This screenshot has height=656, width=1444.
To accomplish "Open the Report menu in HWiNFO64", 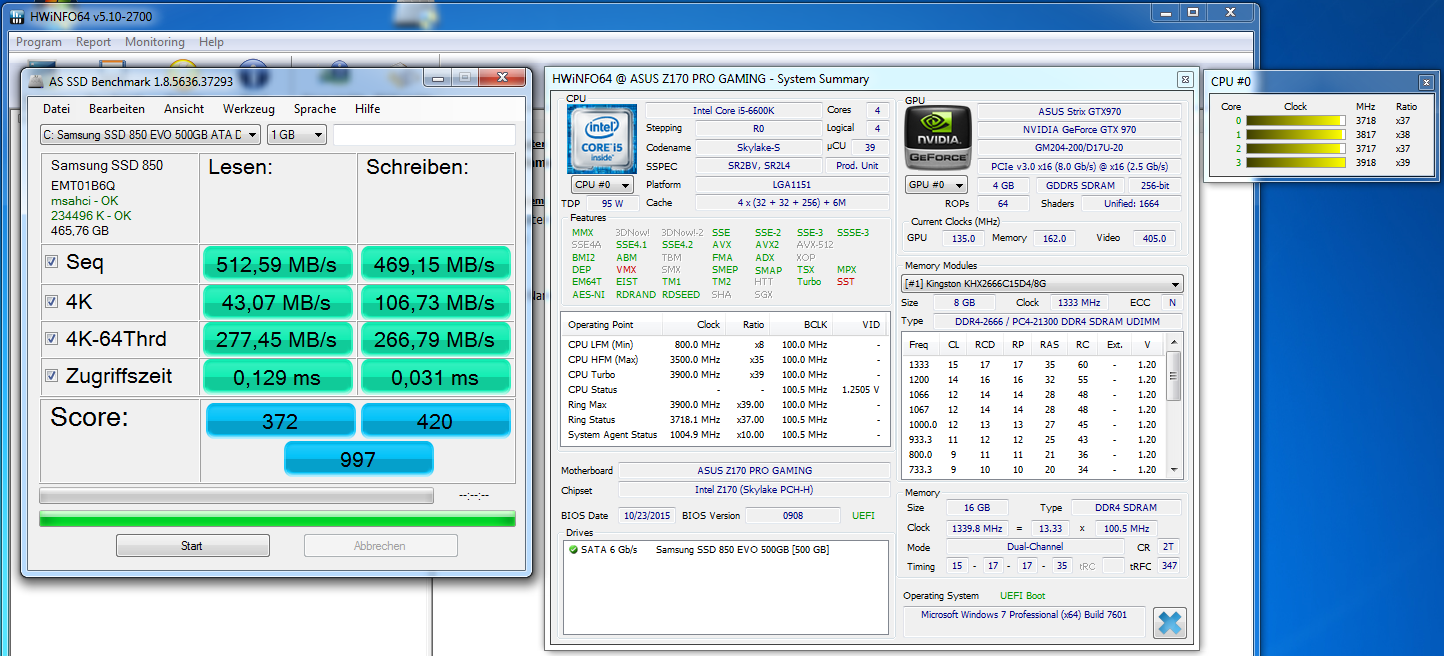I will click(94, 42).
